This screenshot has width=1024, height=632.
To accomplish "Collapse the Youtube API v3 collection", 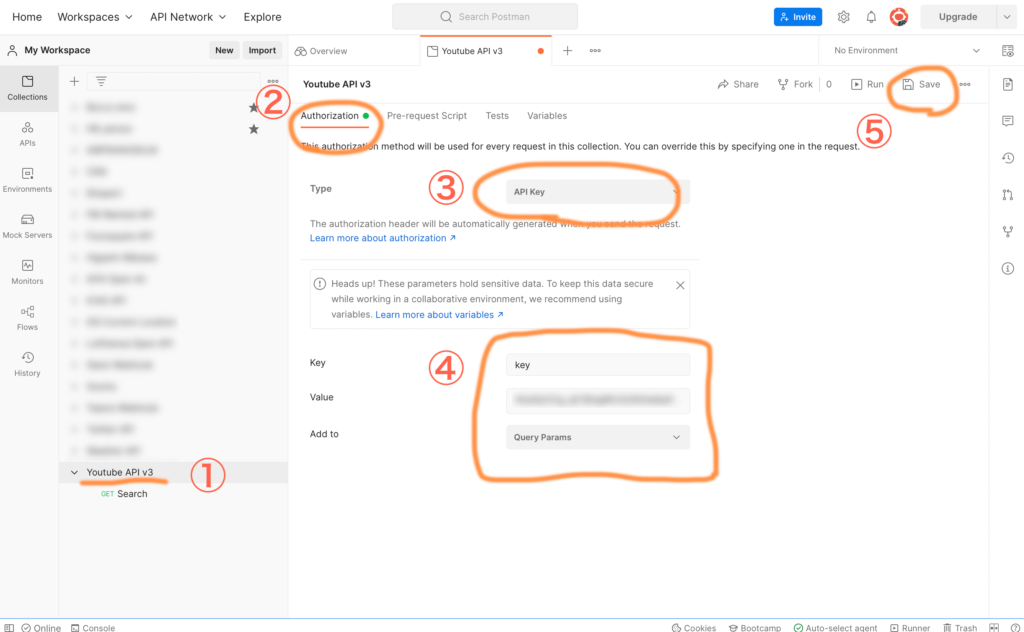I will pos(74,472).
